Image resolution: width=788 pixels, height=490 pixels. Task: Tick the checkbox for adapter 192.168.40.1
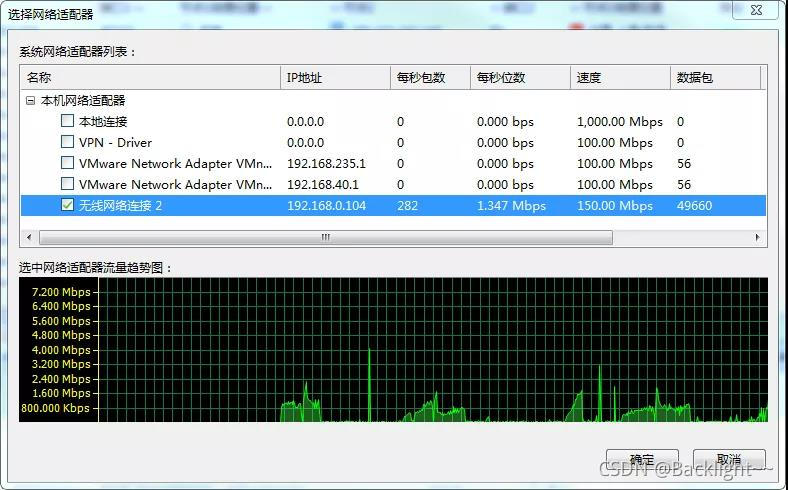[x=67, y=184]
